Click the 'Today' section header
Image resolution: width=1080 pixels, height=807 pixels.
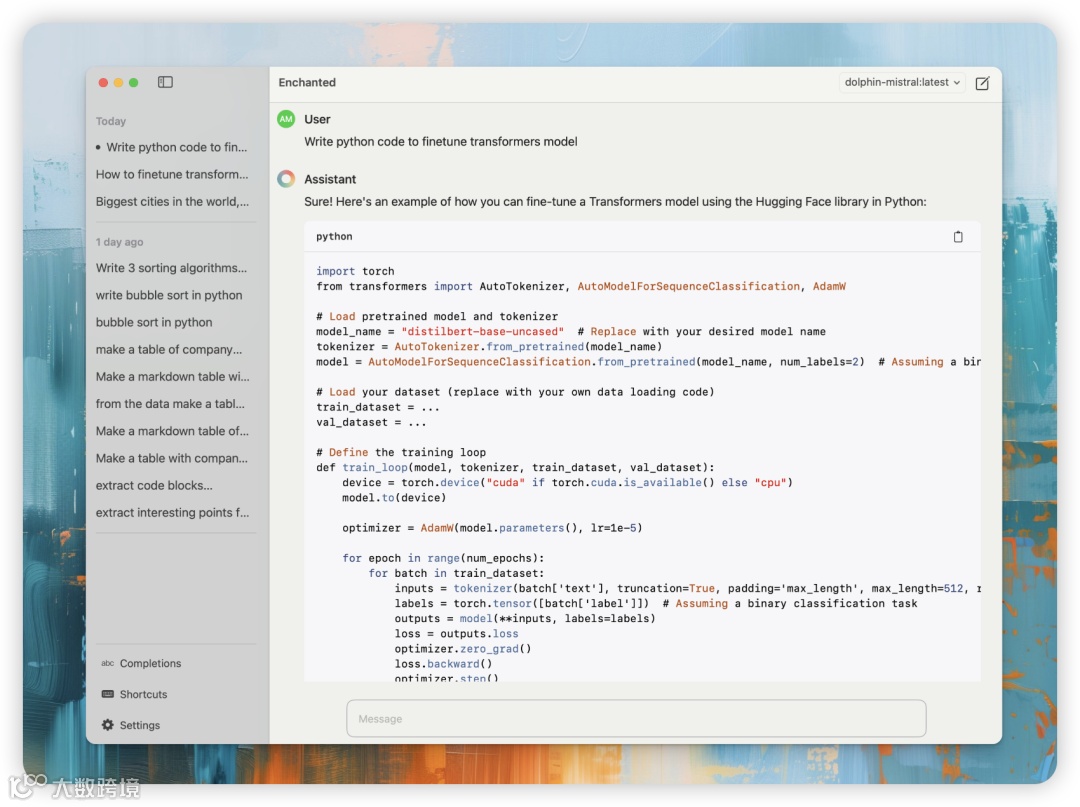[111, 121]
